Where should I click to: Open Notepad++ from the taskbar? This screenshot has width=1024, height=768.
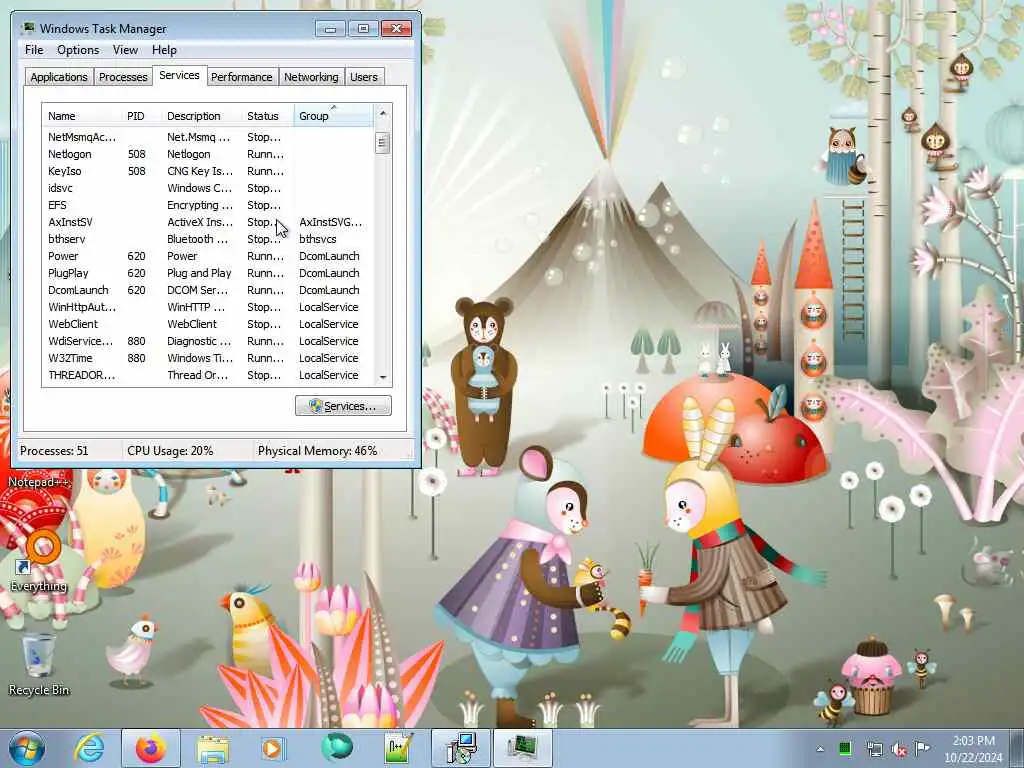(x=397, y=748)
